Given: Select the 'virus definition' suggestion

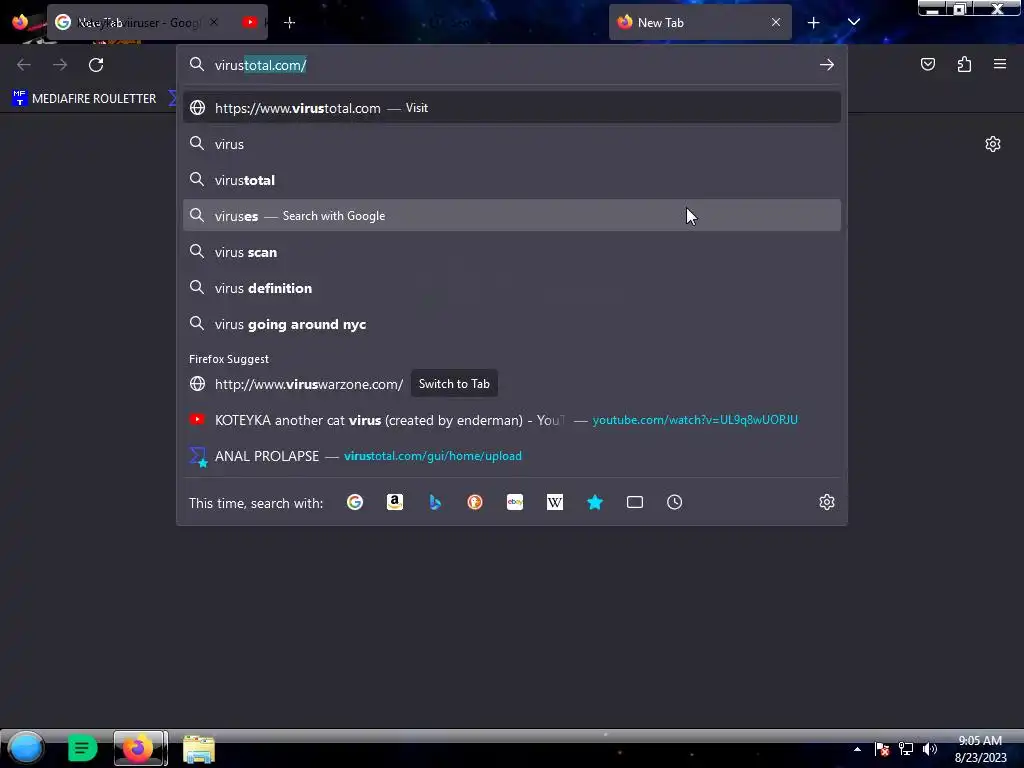Looking at the screenshot, I should (x=511, y=288).
